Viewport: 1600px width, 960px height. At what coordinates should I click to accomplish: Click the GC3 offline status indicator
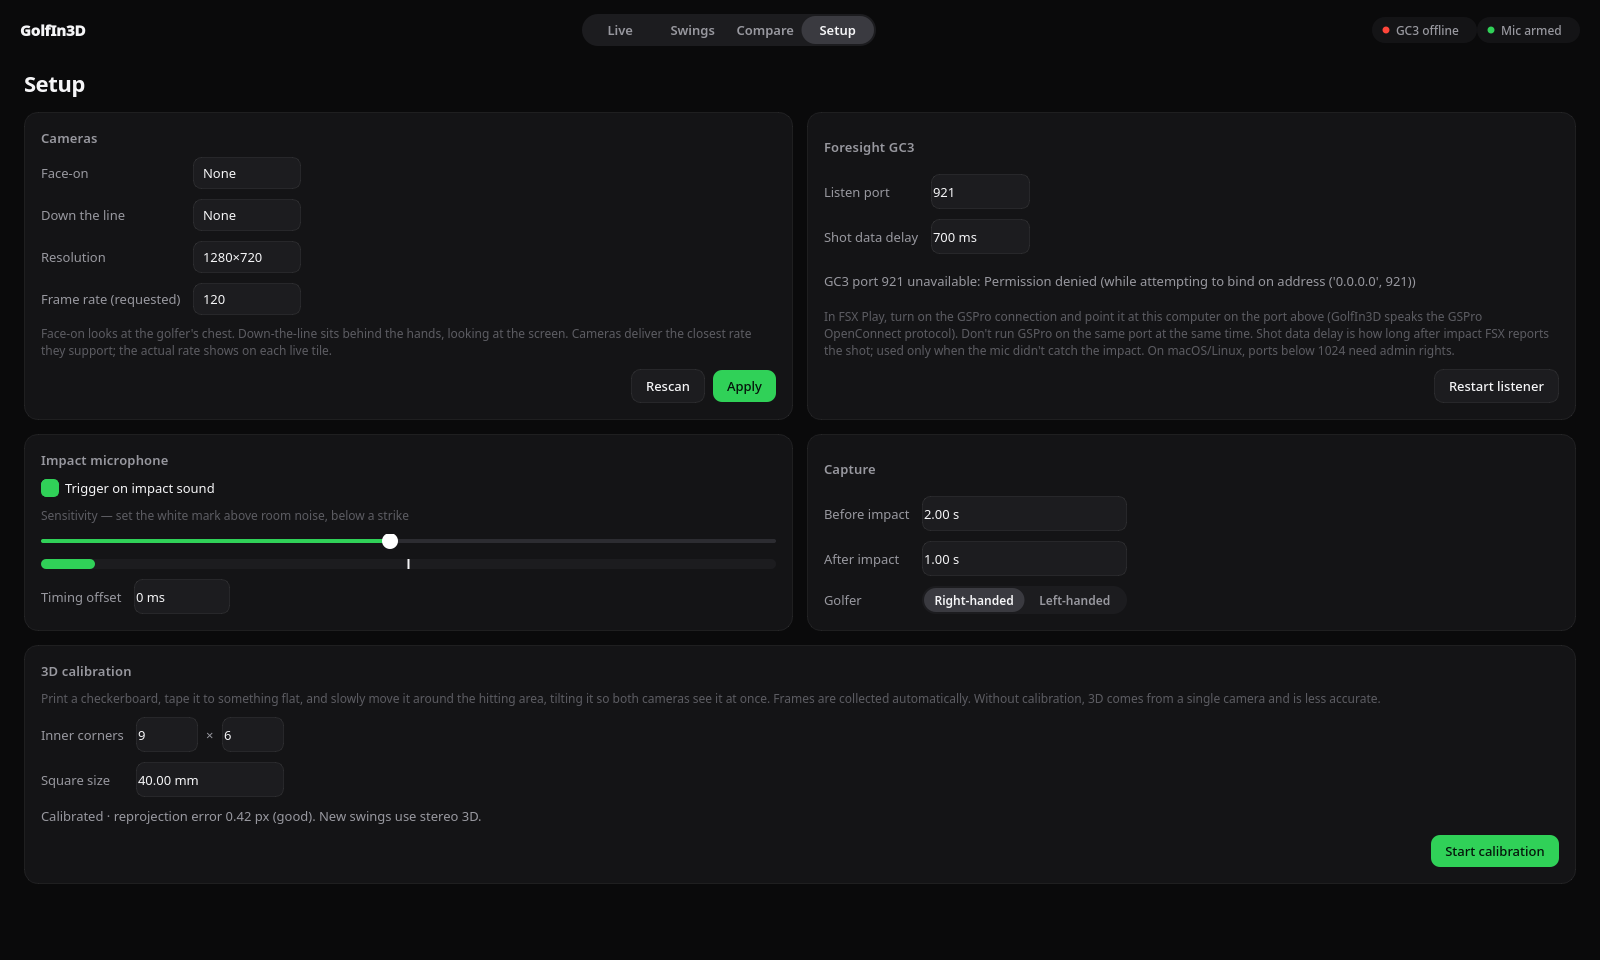(x=1422, y=30)
